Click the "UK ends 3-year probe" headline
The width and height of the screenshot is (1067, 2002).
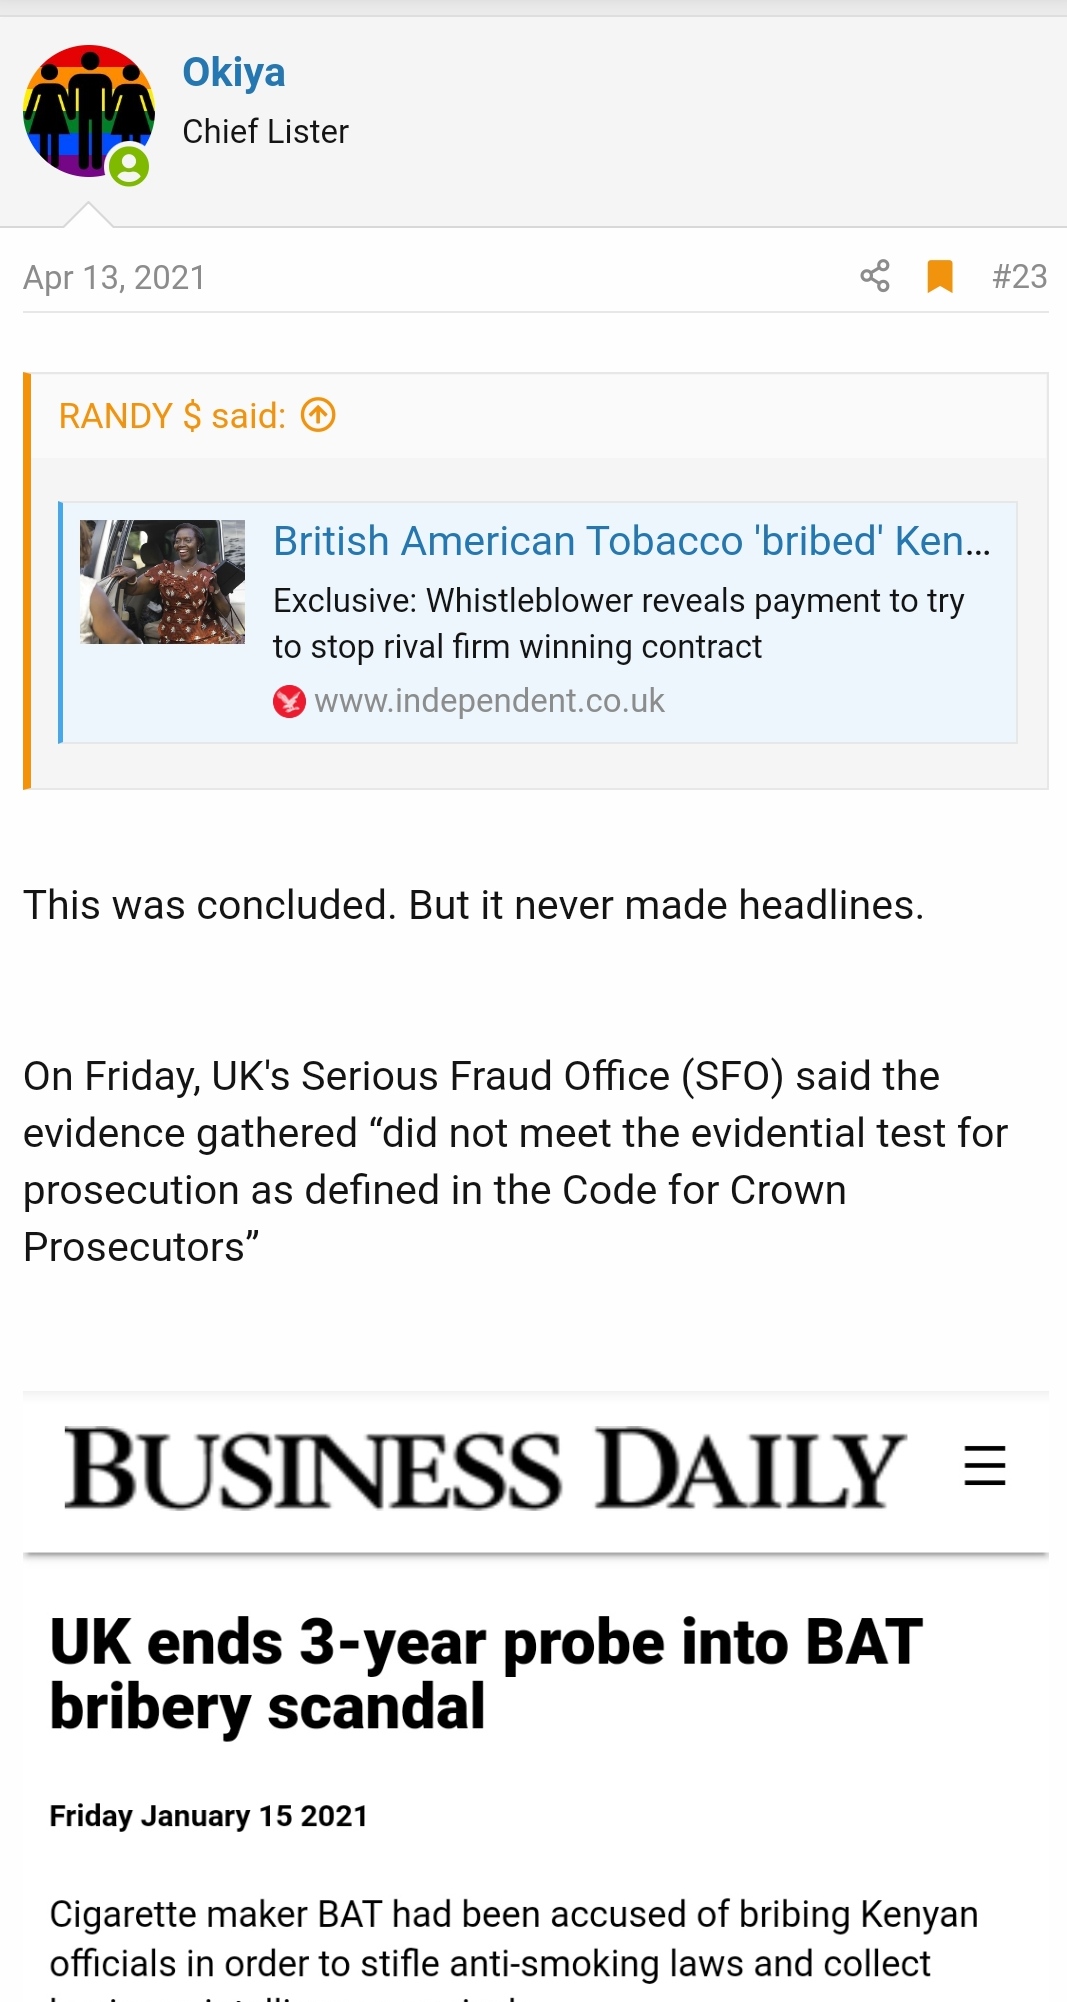[486, 1673]
